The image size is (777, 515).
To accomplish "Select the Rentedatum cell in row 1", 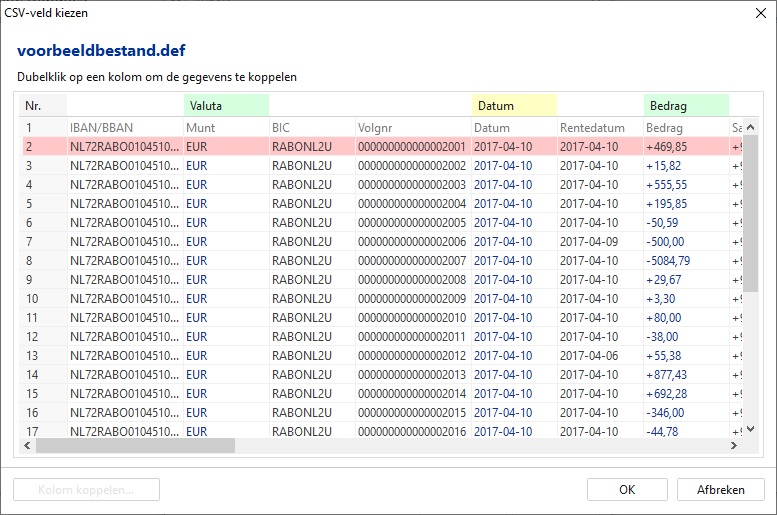I will tap(599, 128).
